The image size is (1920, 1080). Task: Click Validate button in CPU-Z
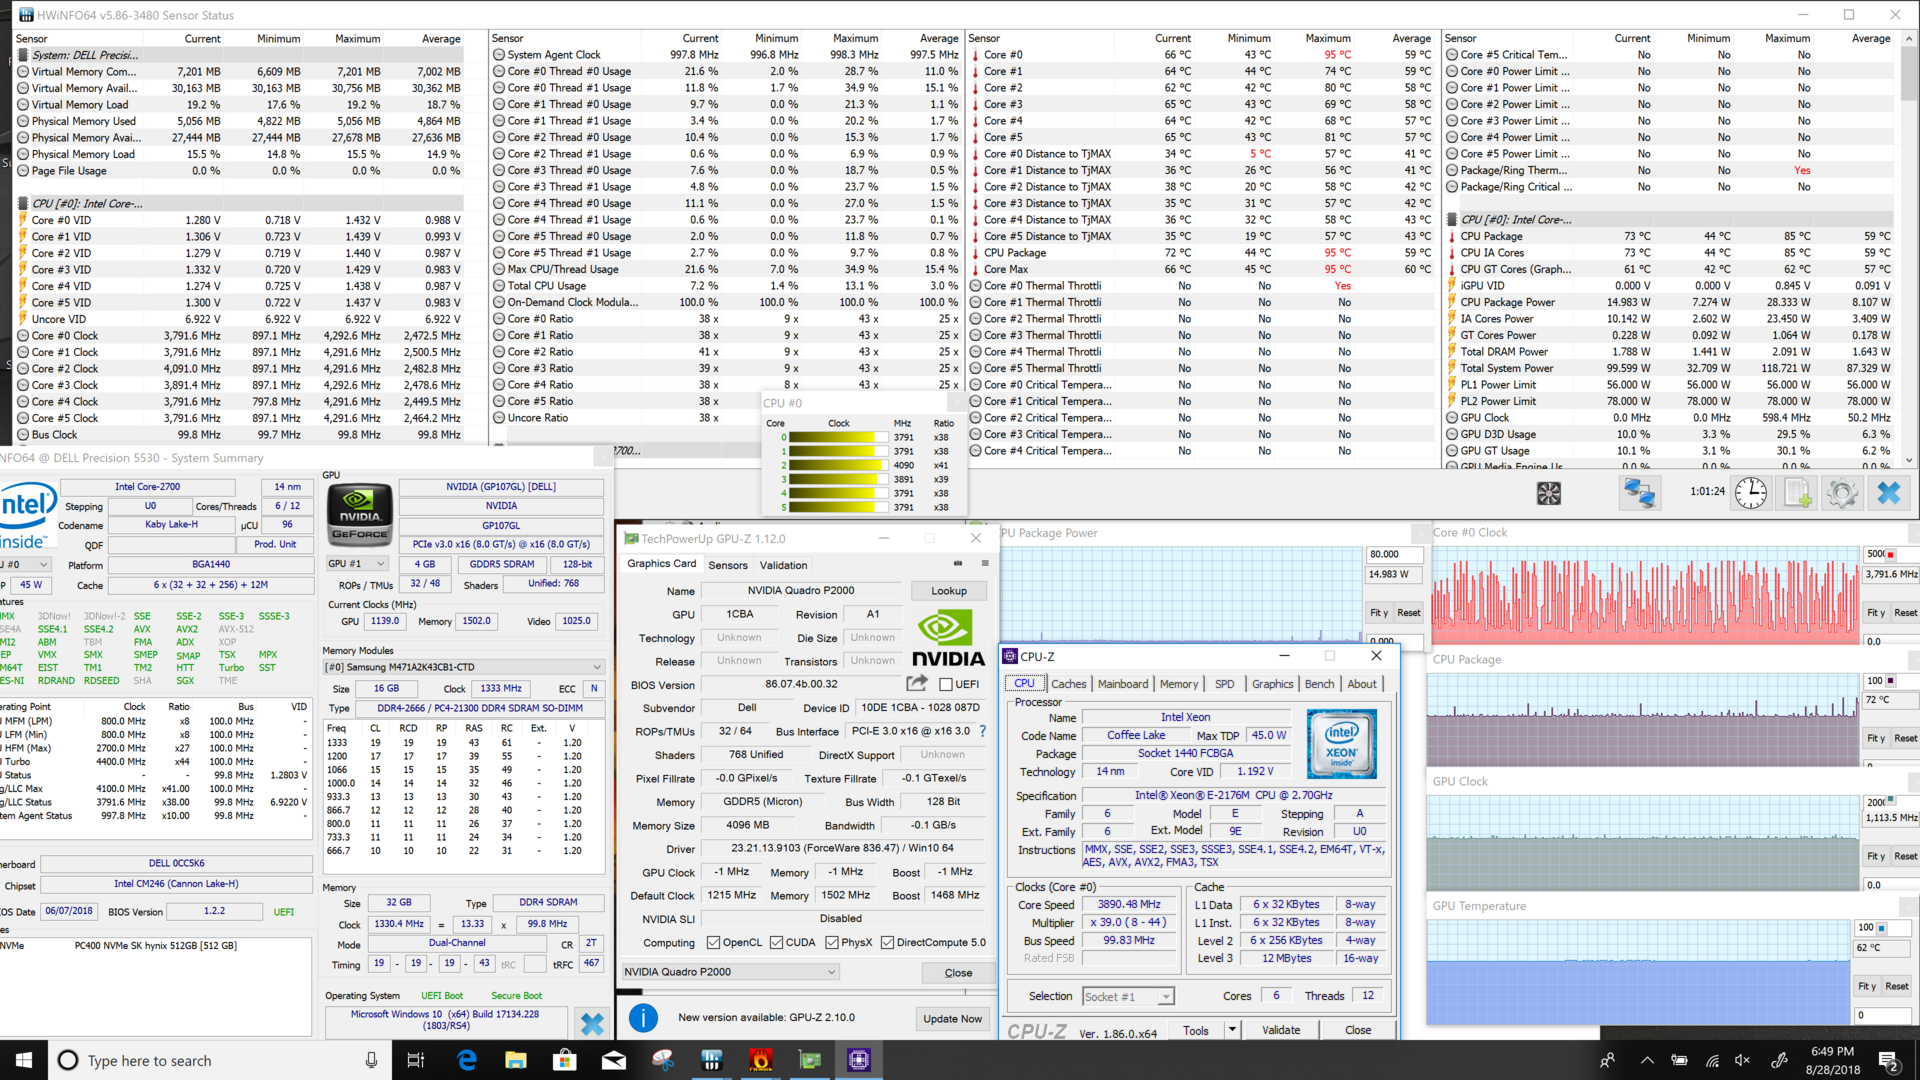1281,1030
